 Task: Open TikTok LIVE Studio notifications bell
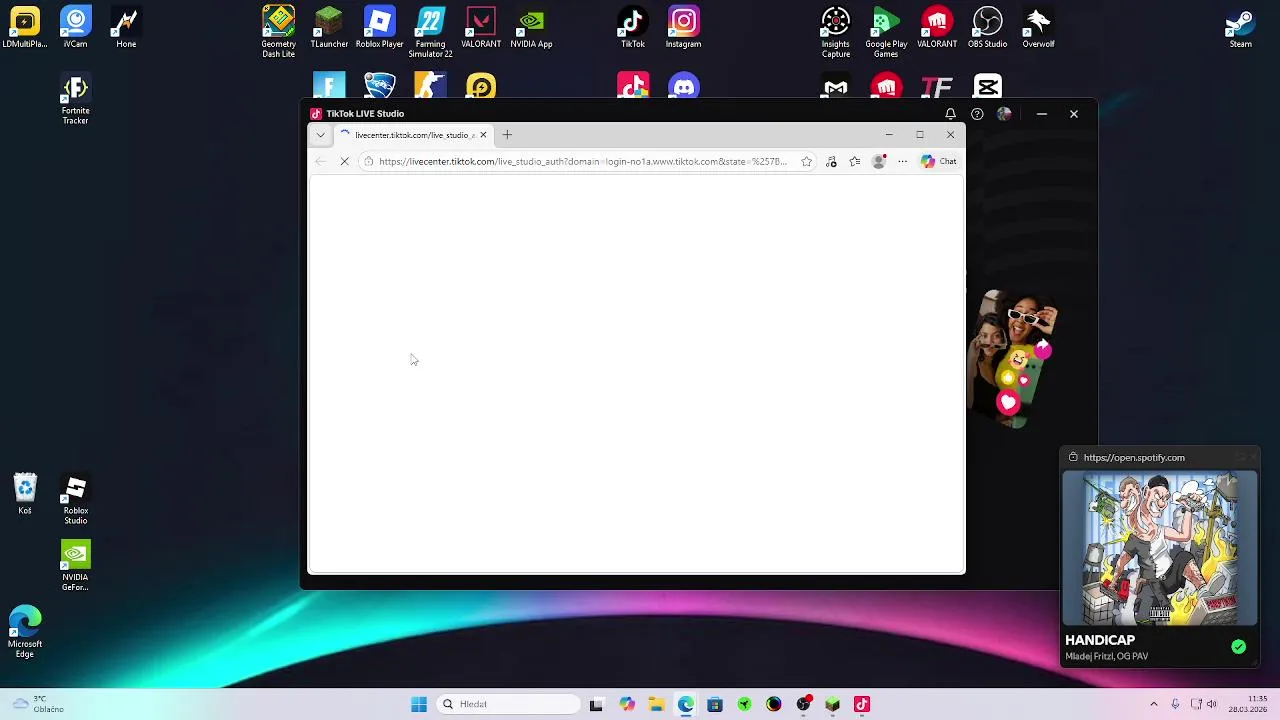(950, 114)
